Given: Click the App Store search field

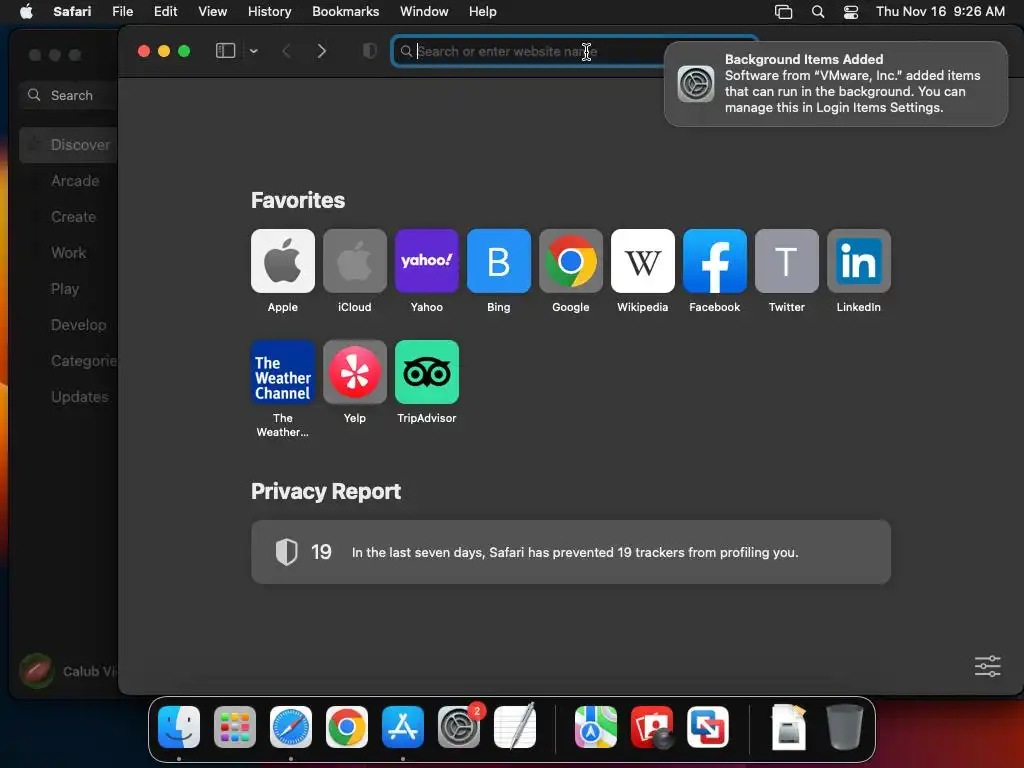Looking at the screenshot, I should click(69, 95).
